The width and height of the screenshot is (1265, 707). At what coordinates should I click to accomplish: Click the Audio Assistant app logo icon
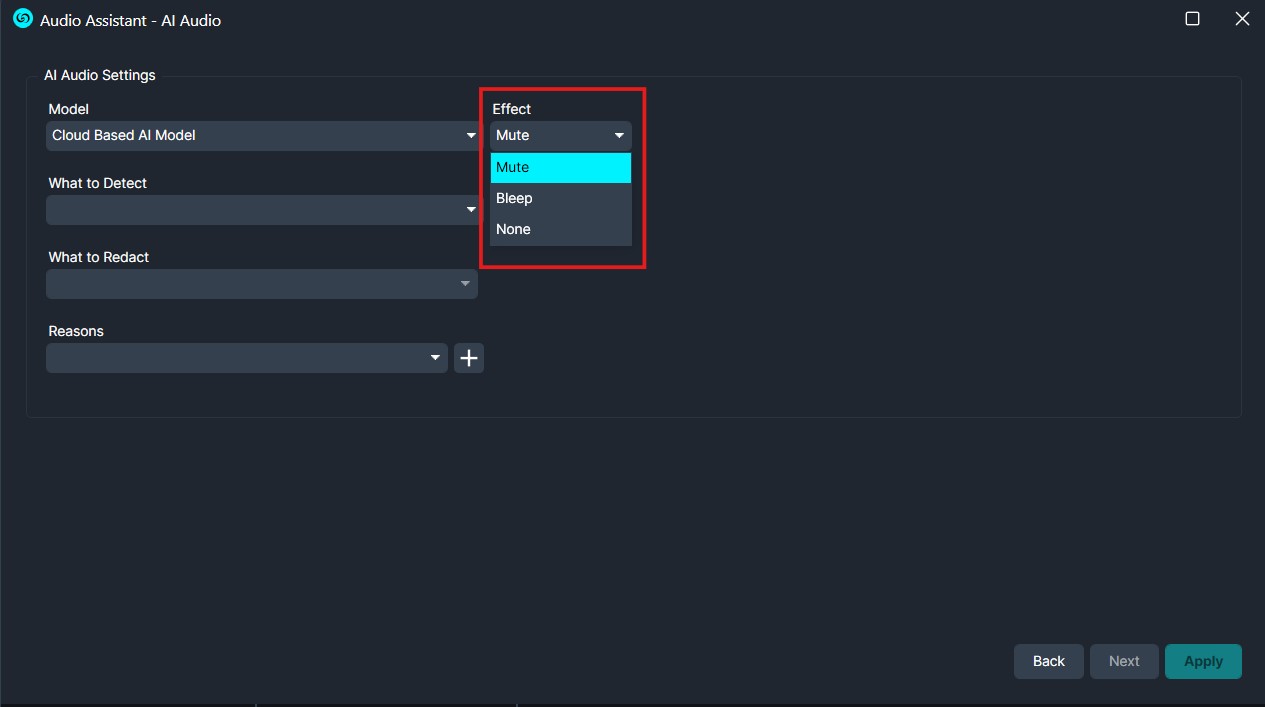click(22, 19)
